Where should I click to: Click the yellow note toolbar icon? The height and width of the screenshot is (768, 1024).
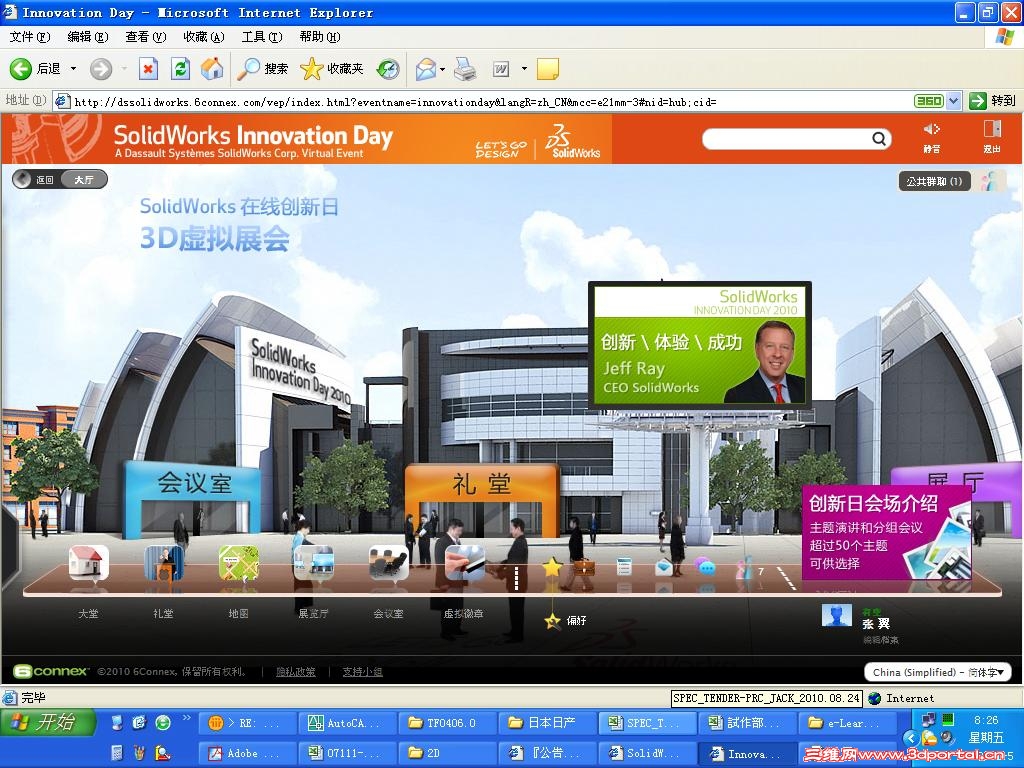[x=547, y=69]
